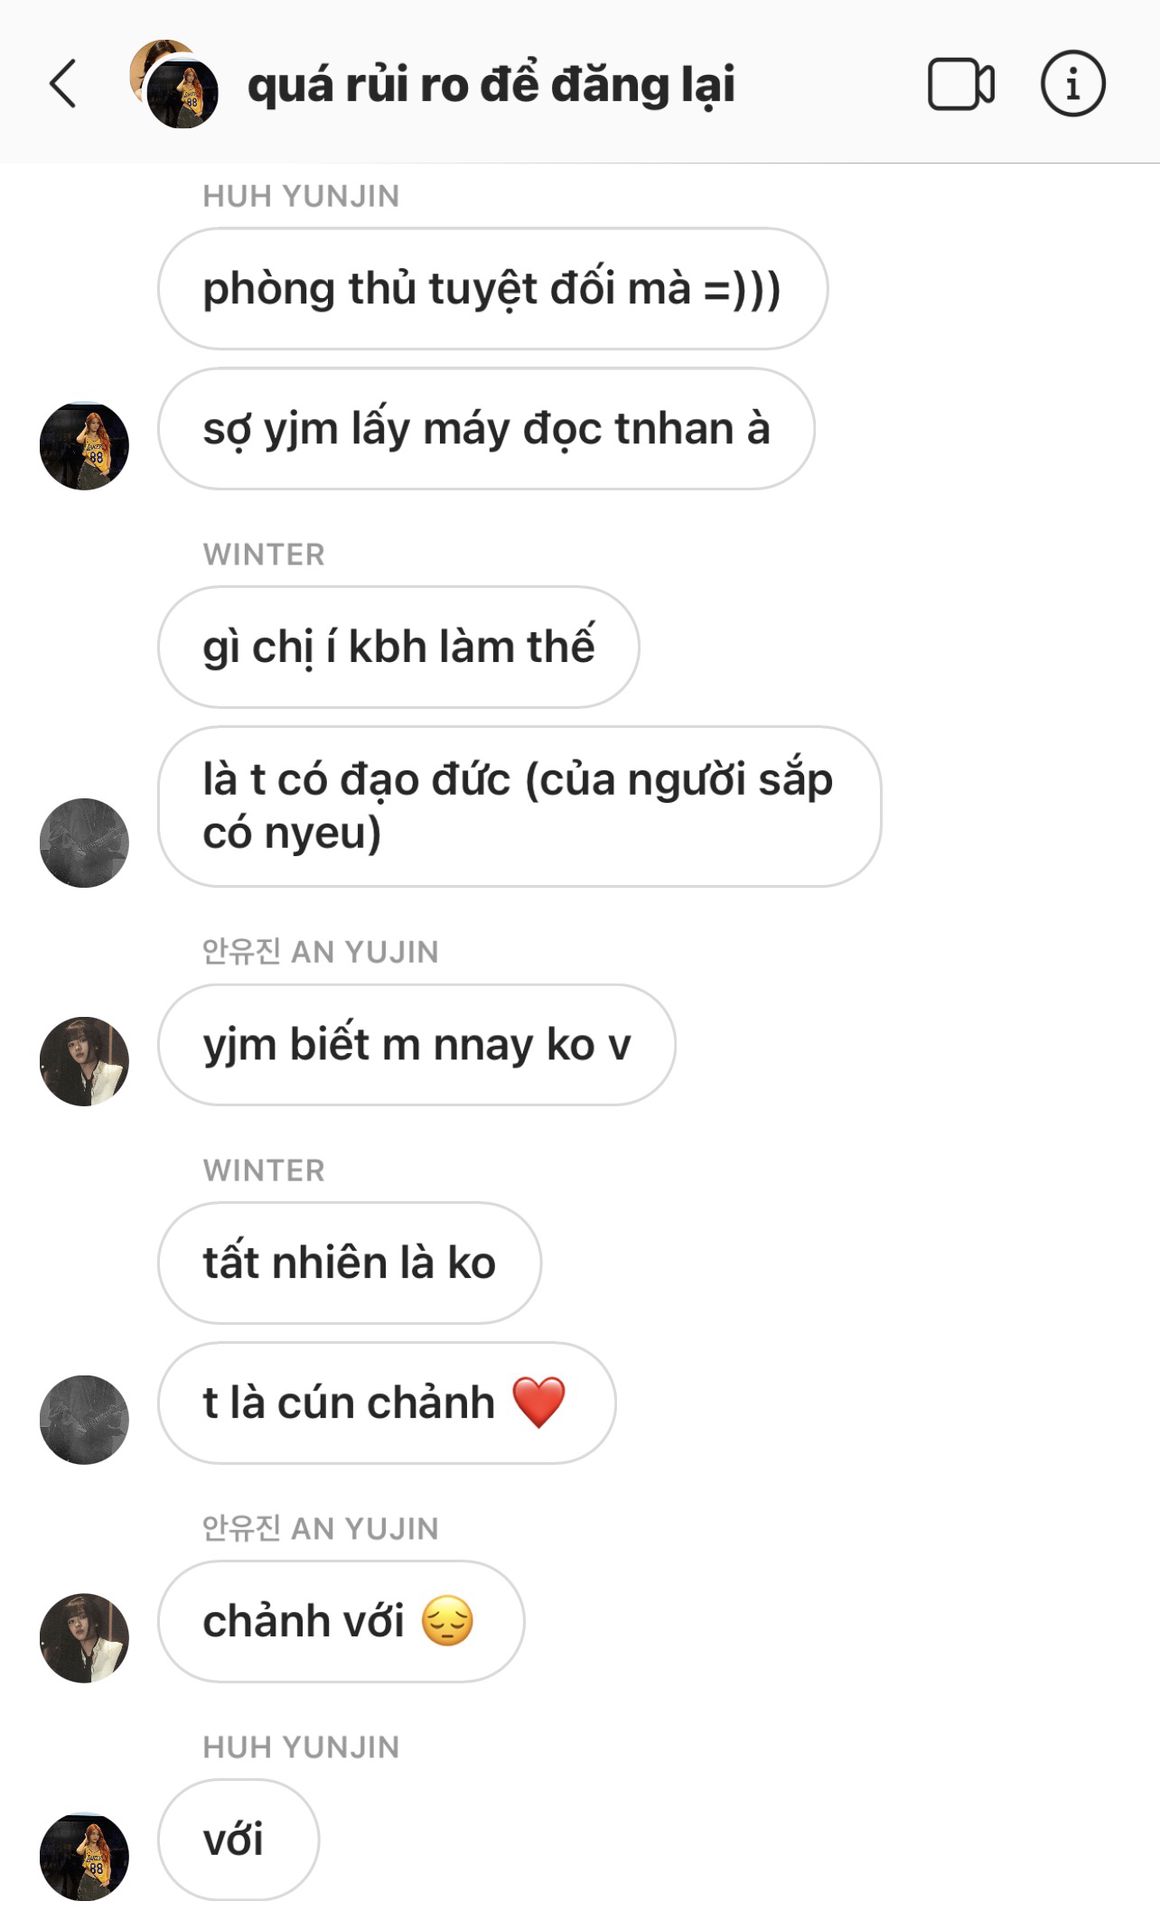Select message 'chảnh với' with pensive emoji

pyautogui.click(x=340, y=1621)
